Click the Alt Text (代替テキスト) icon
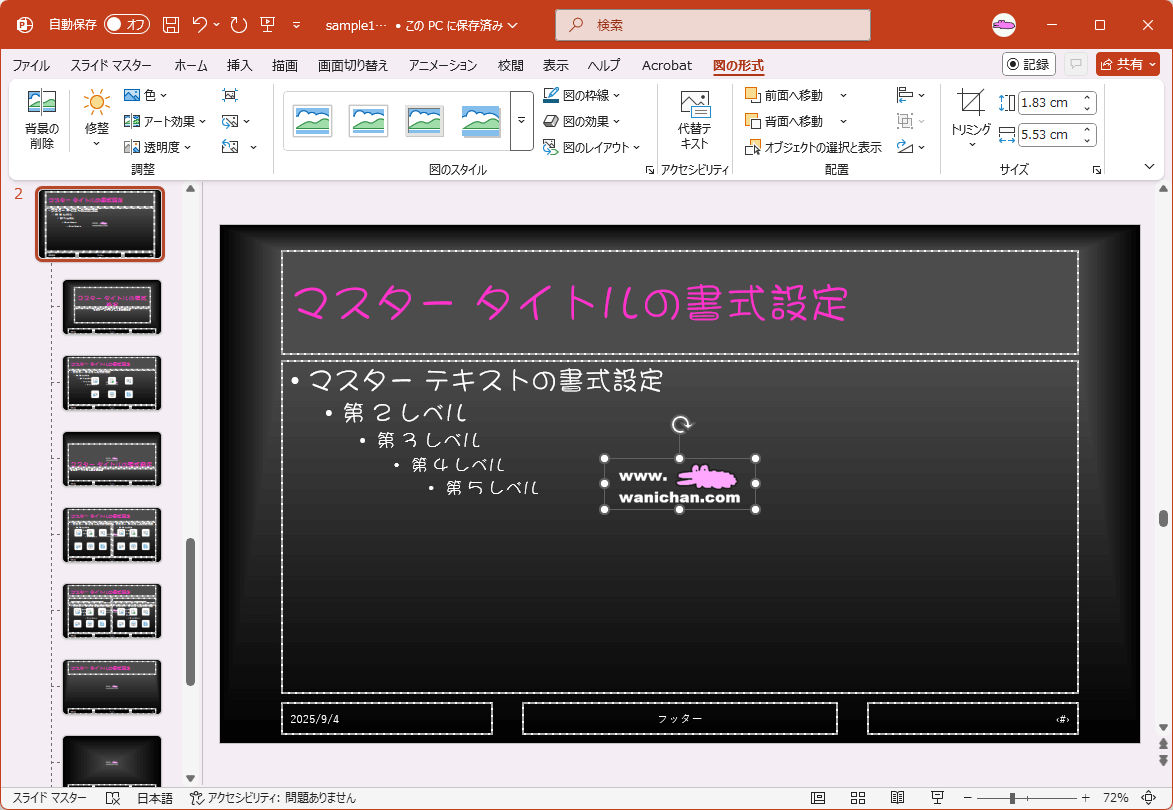The width and height of the screenshot is (1173, 810). tap(695, 103)
